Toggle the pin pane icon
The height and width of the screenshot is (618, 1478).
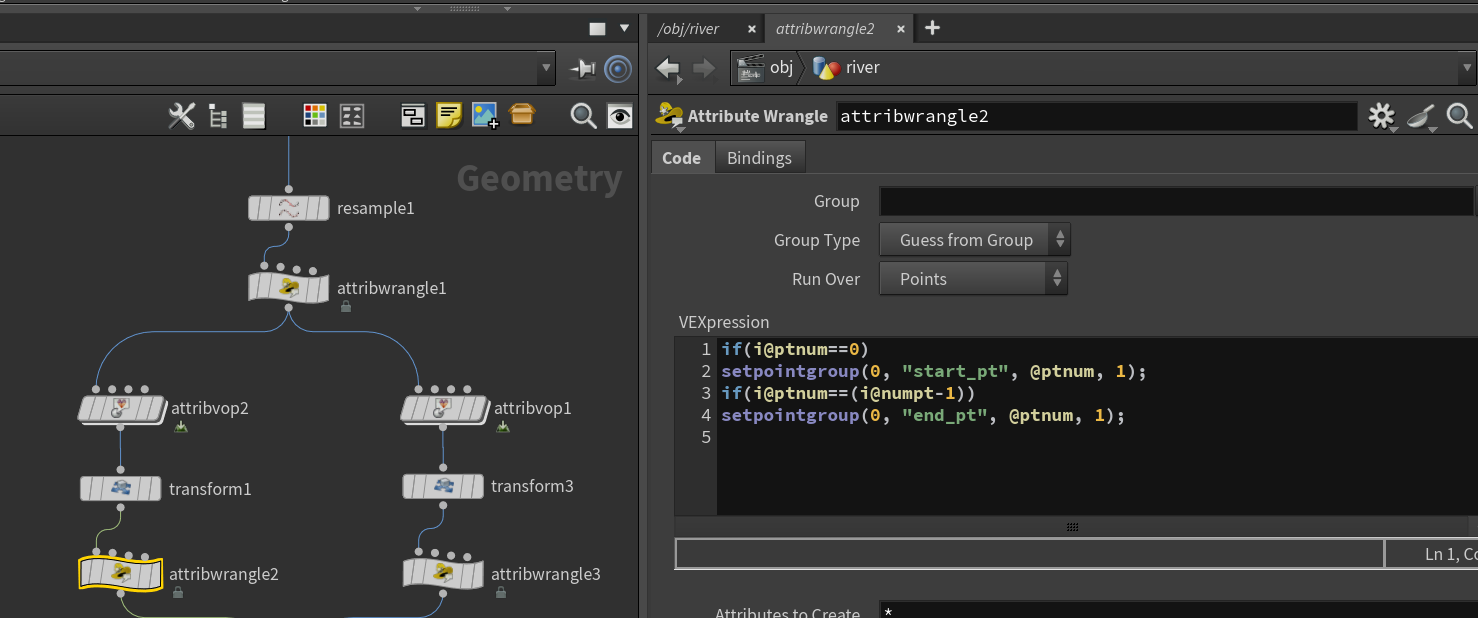(582, 69)
